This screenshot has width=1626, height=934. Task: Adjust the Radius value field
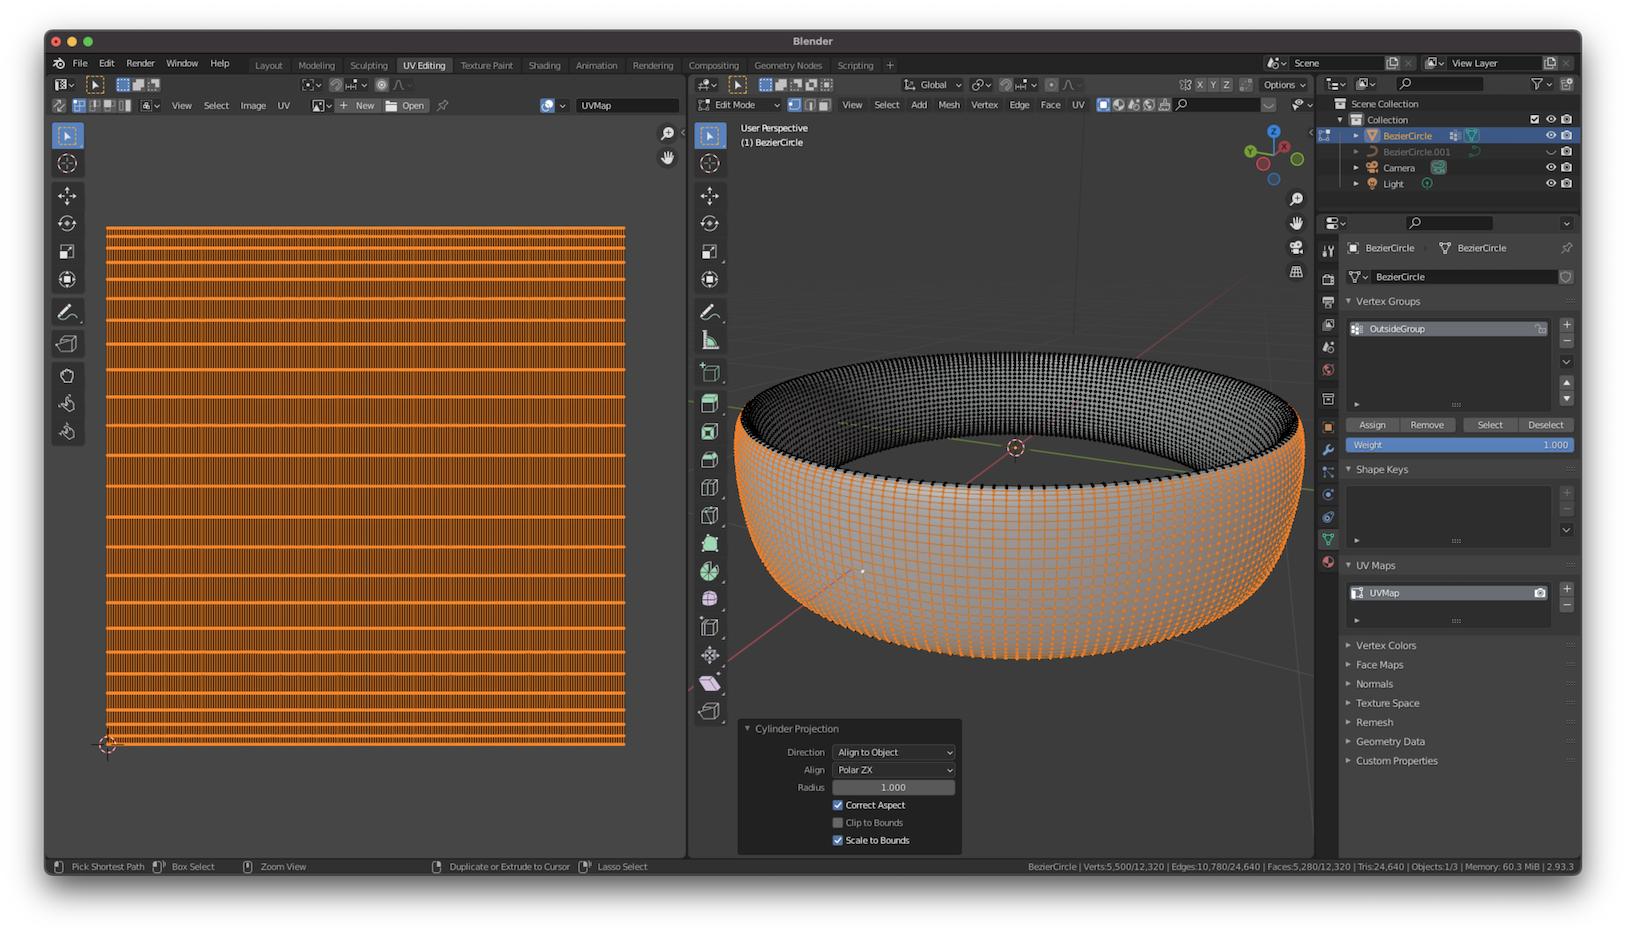894,788
